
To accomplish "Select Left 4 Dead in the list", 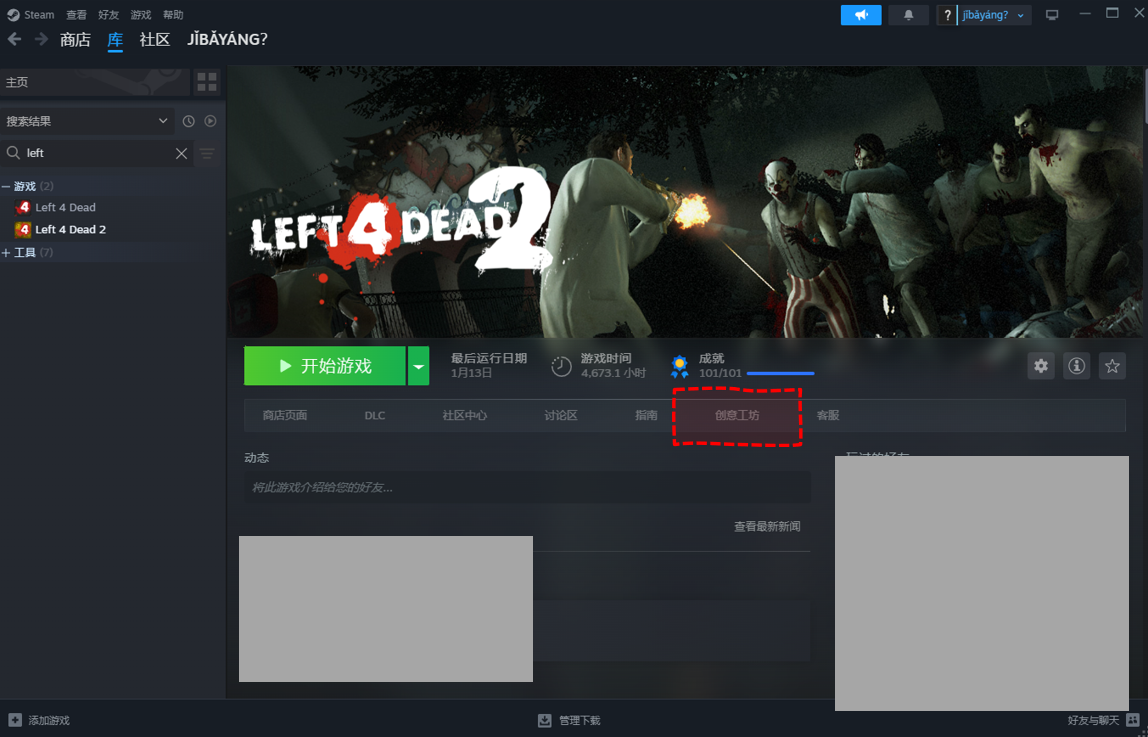I will [65, 207].
